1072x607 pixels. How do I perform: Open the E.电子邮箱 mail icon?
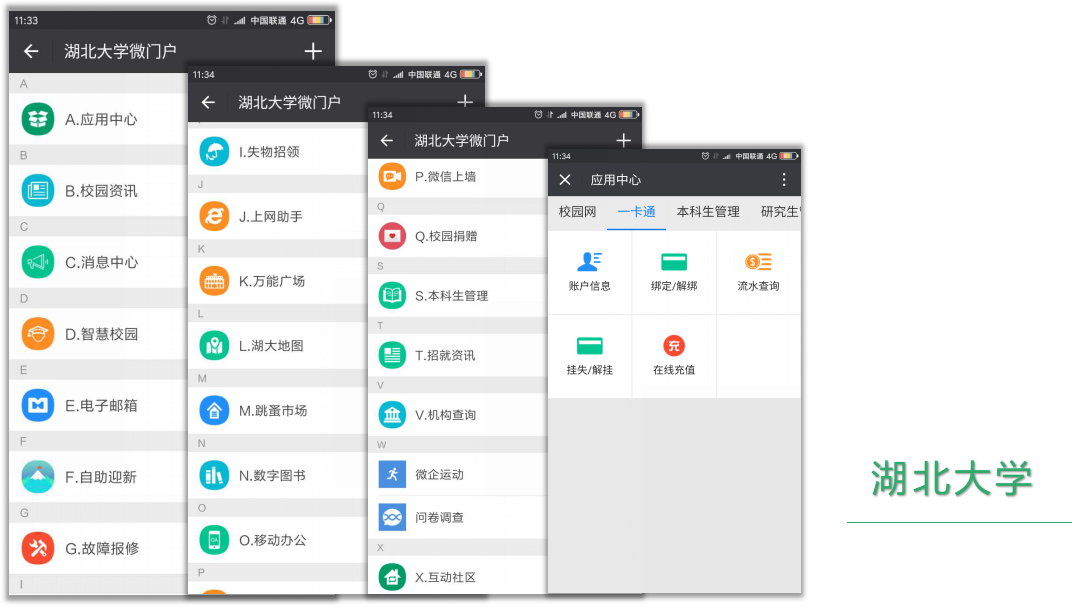38,405
